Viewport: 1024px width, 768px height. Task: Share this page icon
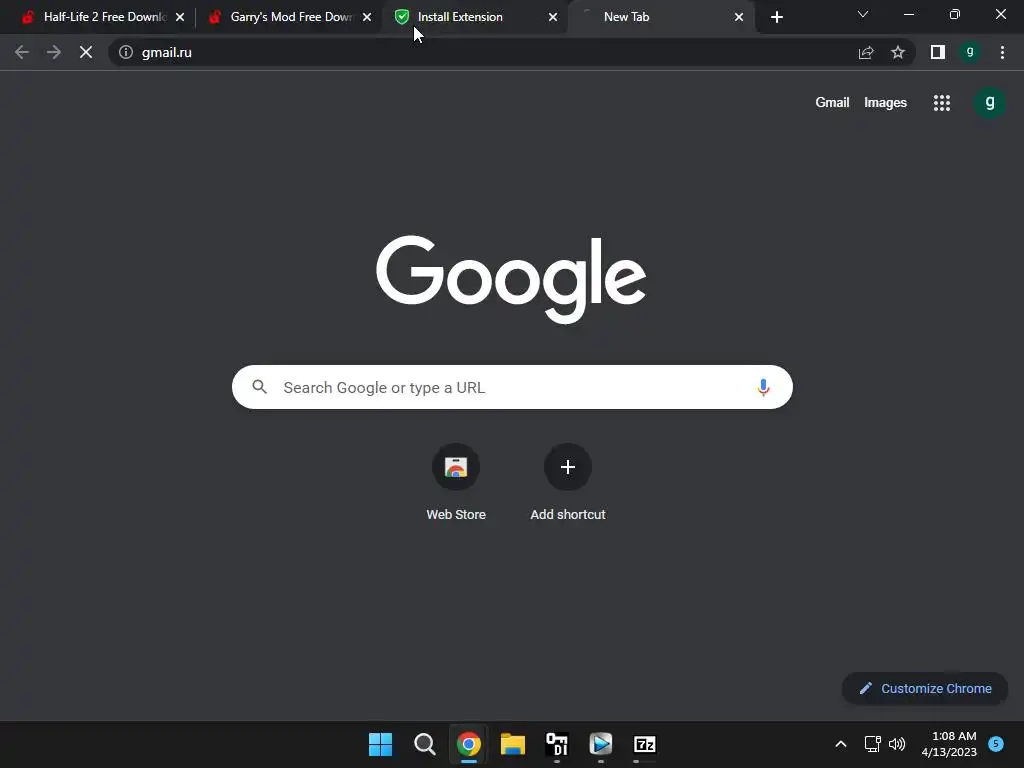(x=866, y=52)
